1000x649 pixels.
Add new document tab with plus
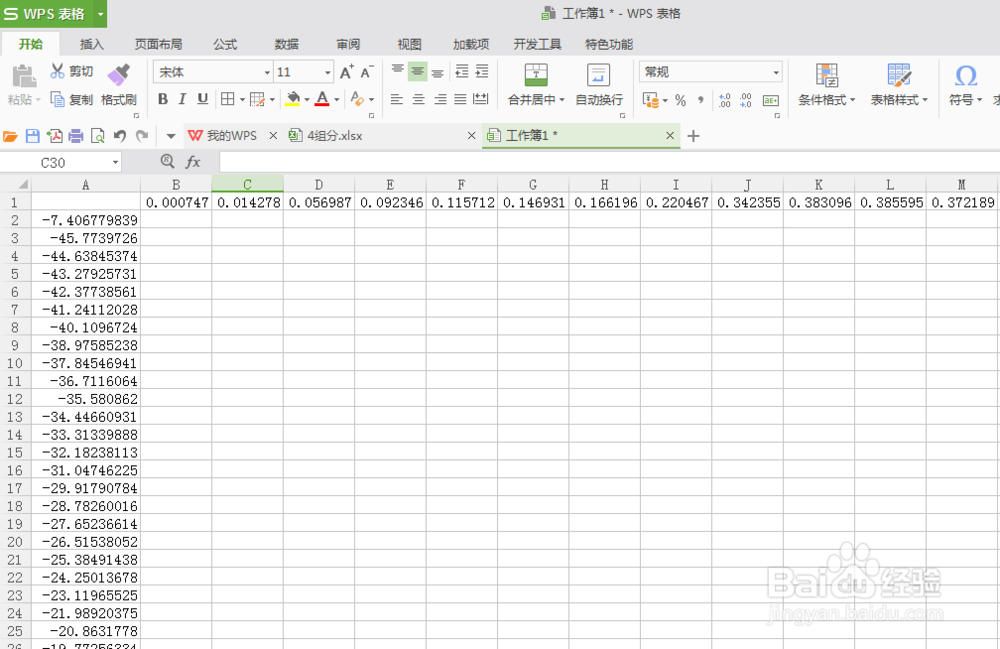(x=693, y=136)
